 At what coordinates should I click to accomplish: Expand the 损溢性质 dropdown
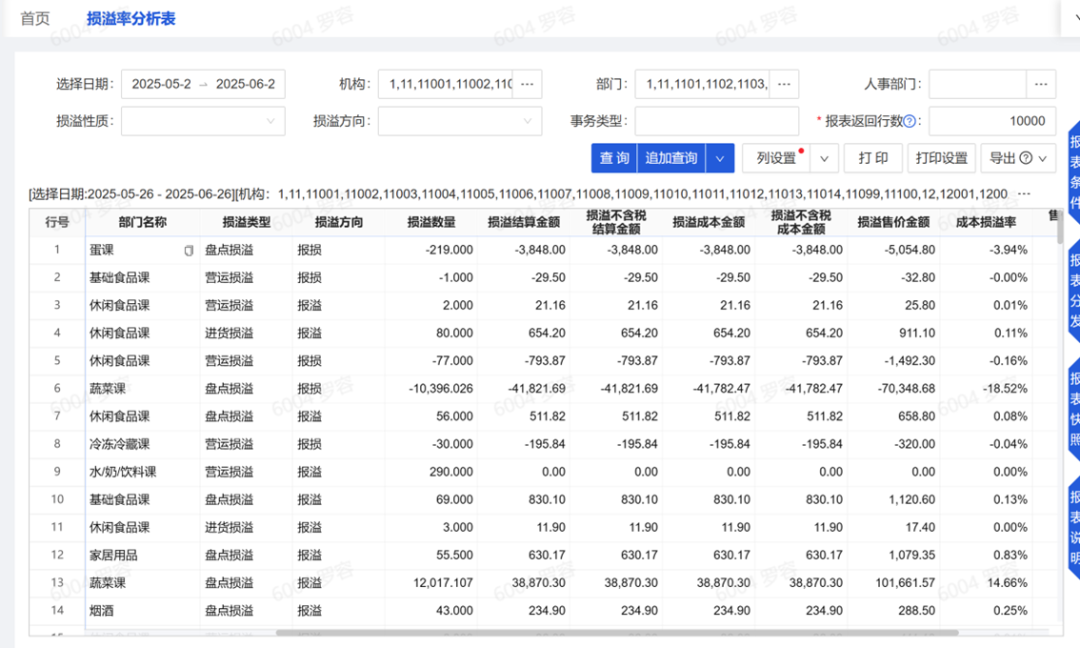point(203,121)
